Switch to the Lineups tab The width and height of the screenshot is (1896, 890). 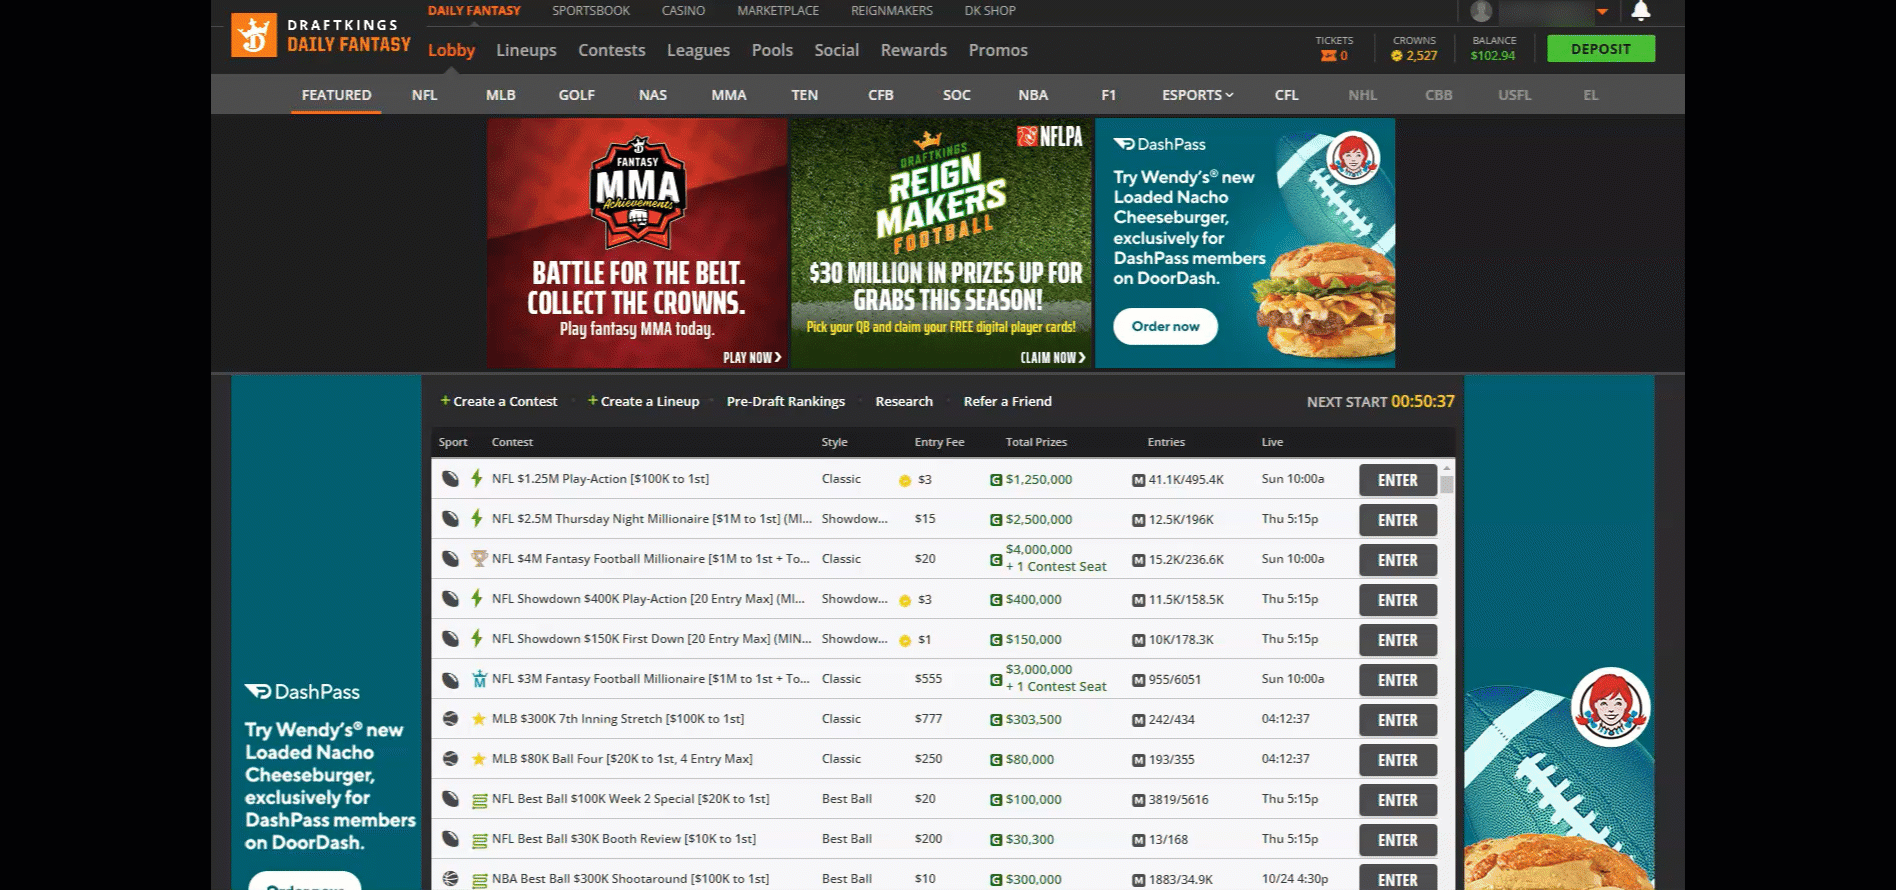[x=526, y=50]
